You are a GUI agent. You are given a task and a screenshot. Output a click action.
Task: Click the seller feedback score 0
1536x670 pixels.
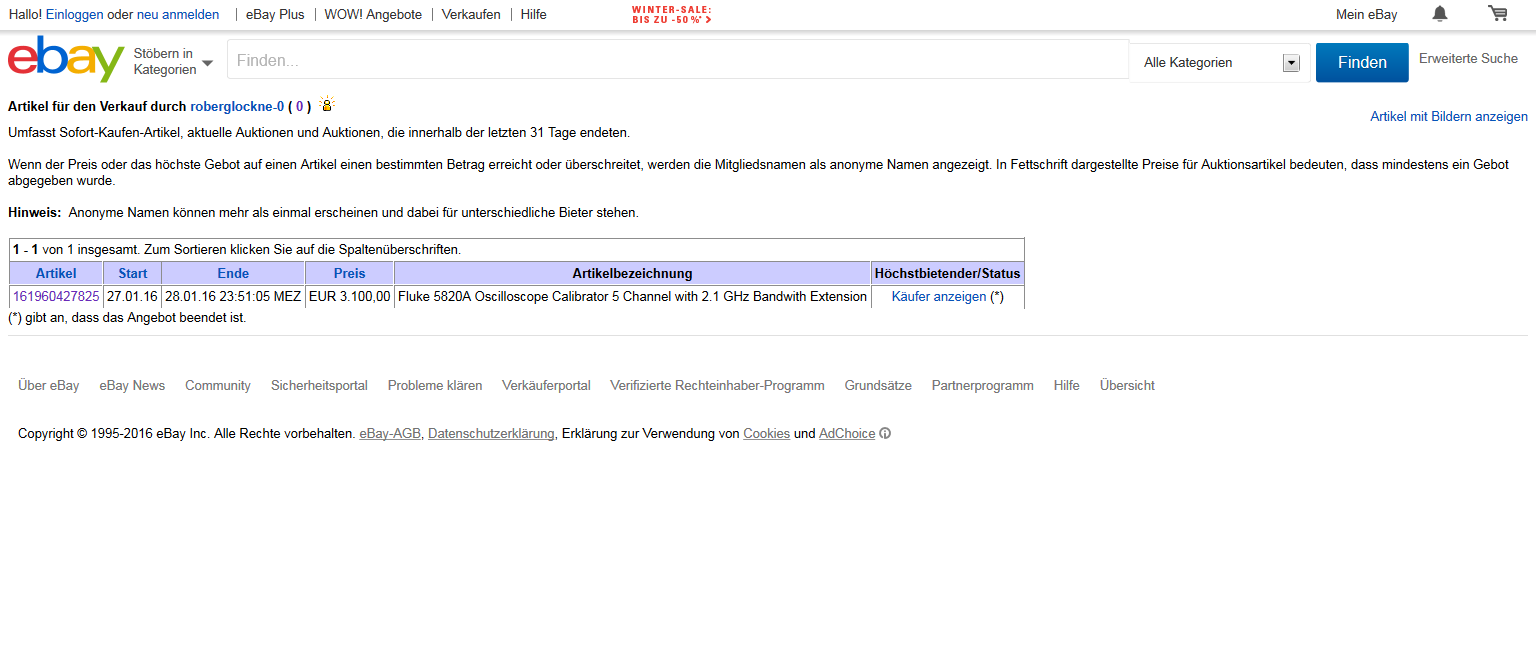click(x=299, y=106)
